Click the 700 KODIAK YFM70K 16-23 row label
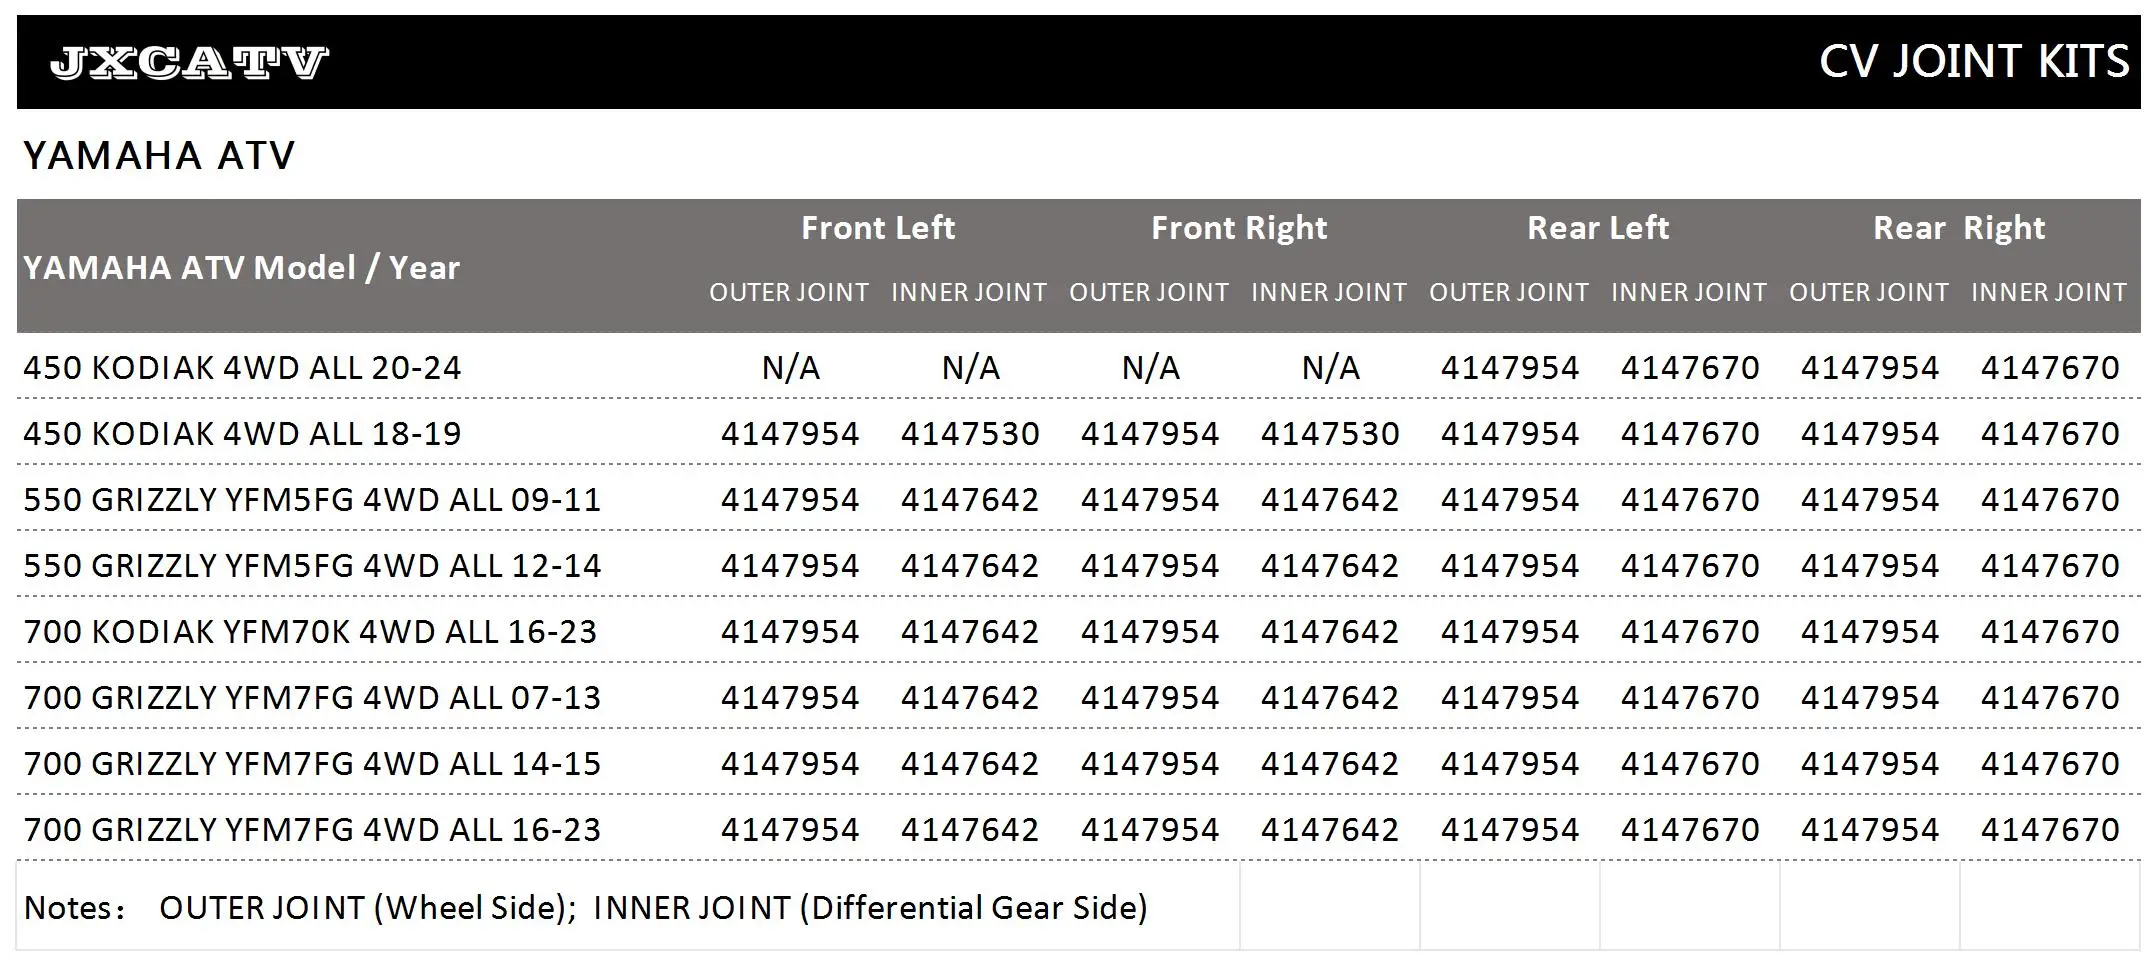2156x966 pixels. click(310, 632)
